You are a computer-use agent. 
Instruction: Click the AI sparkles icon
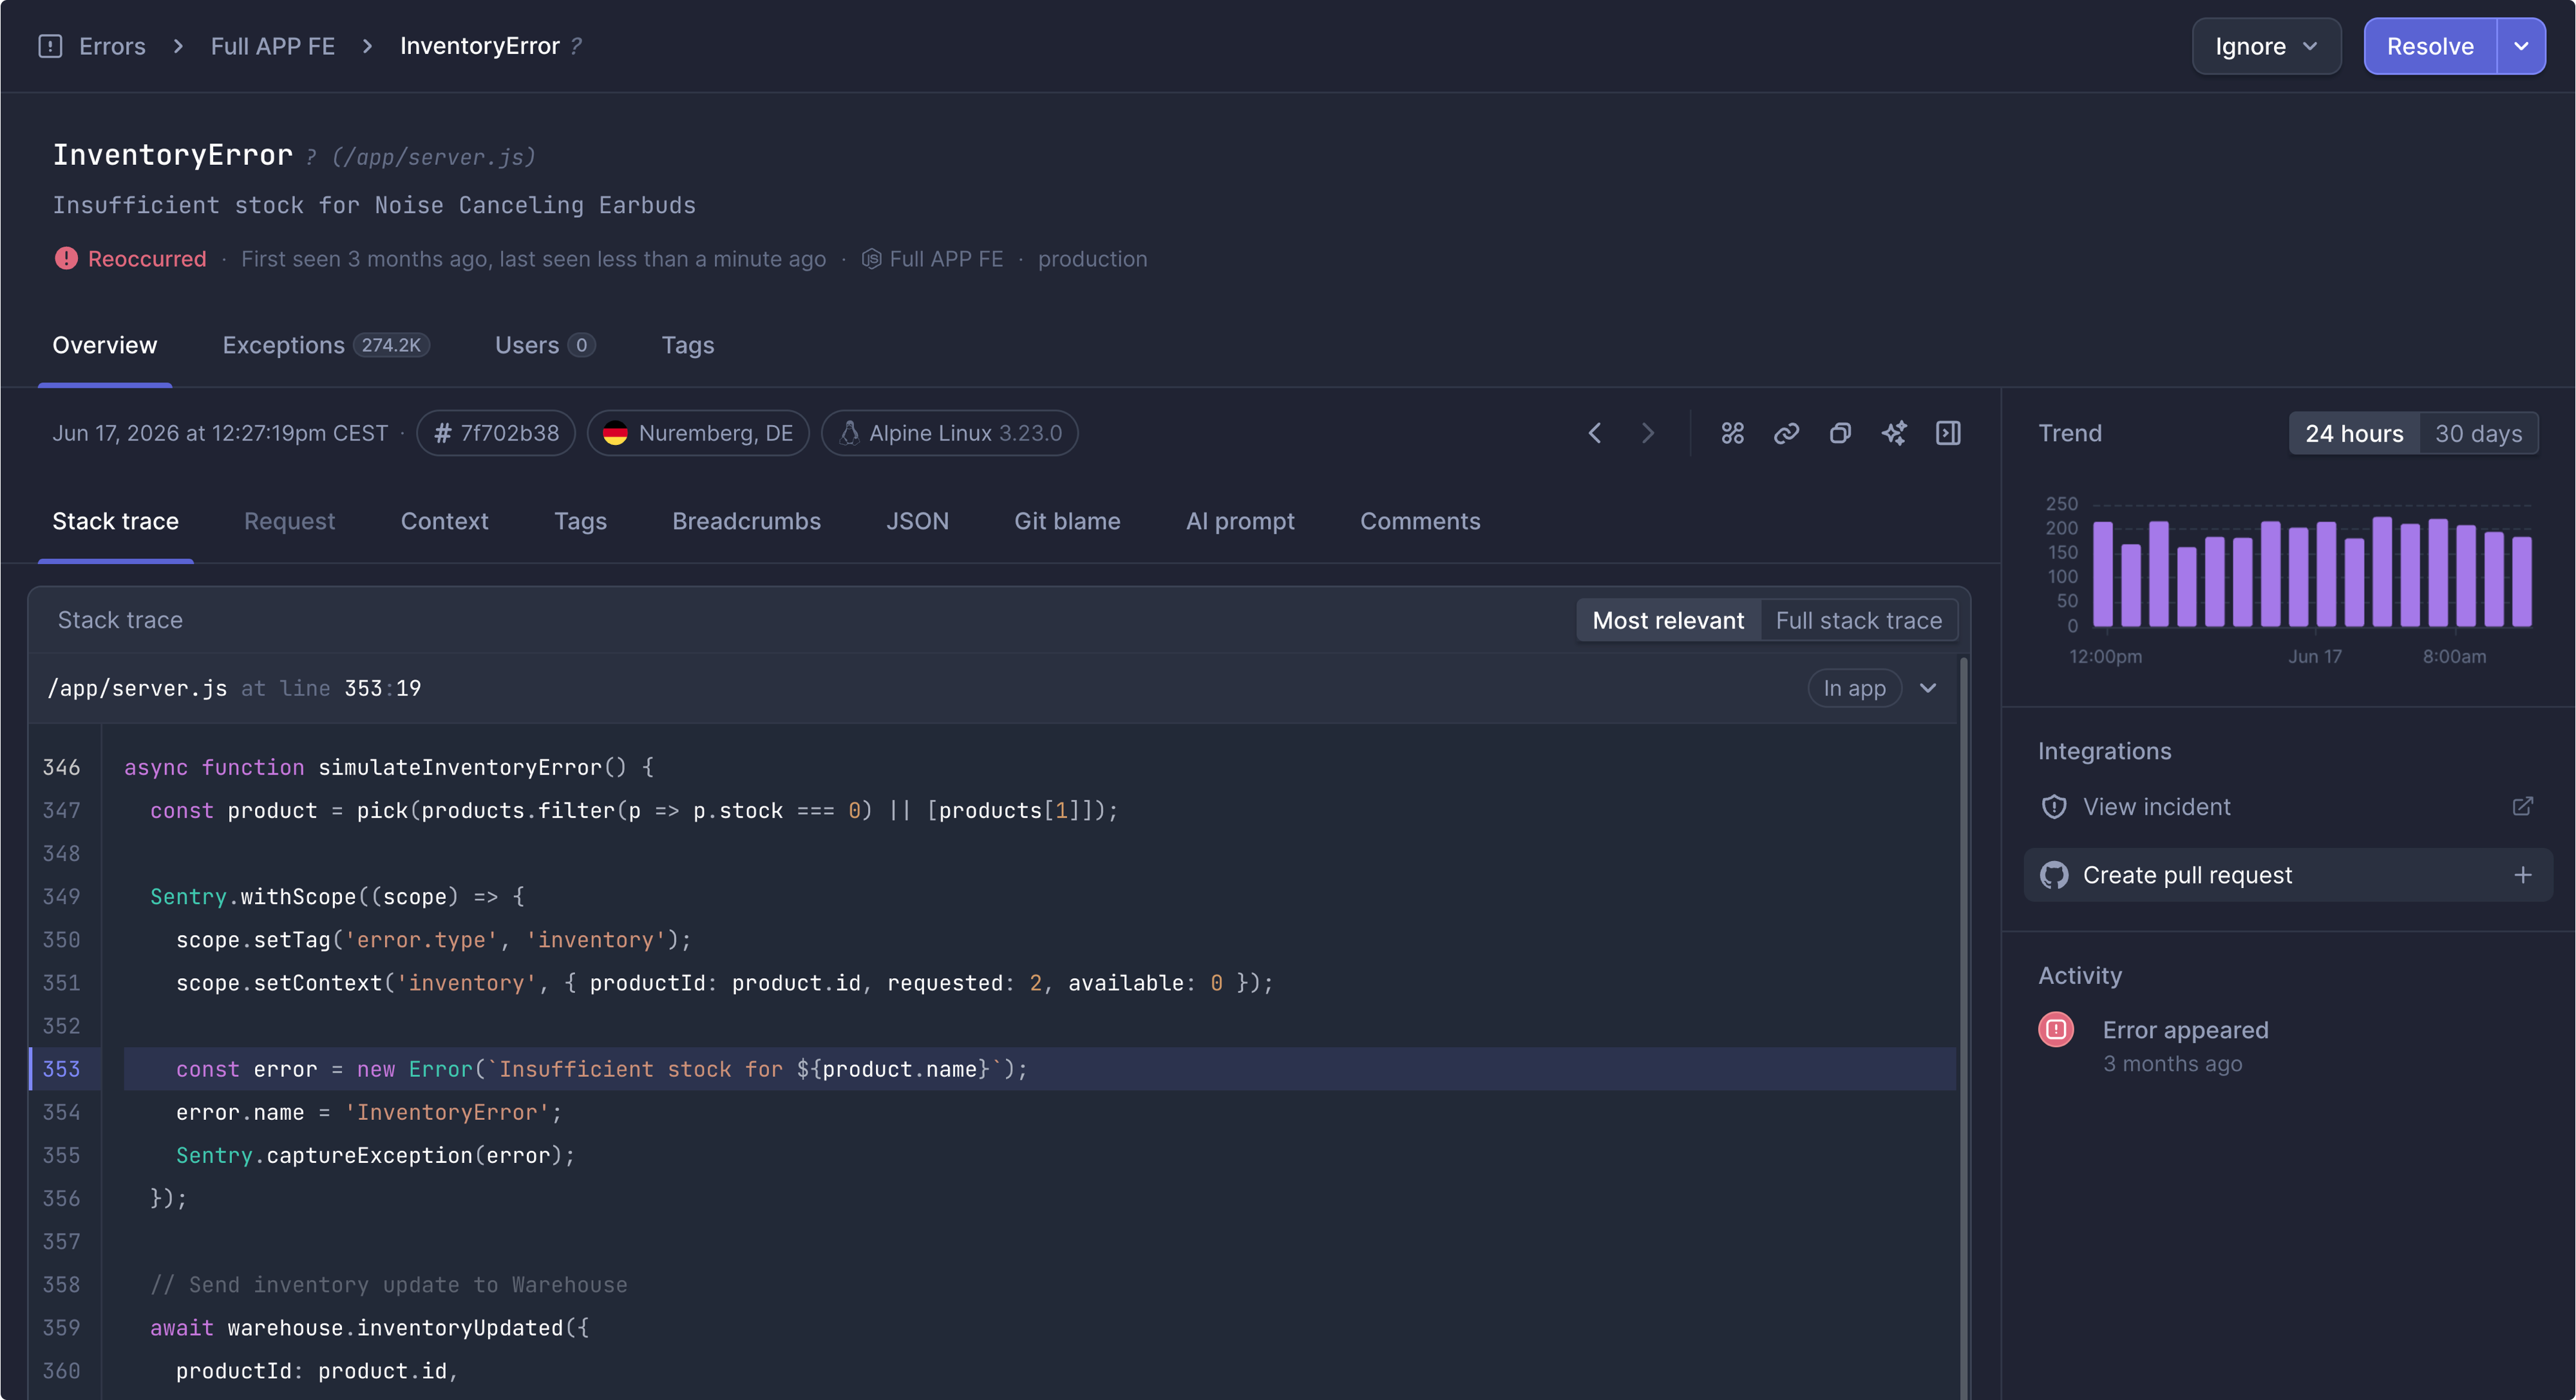[1894, 433]
